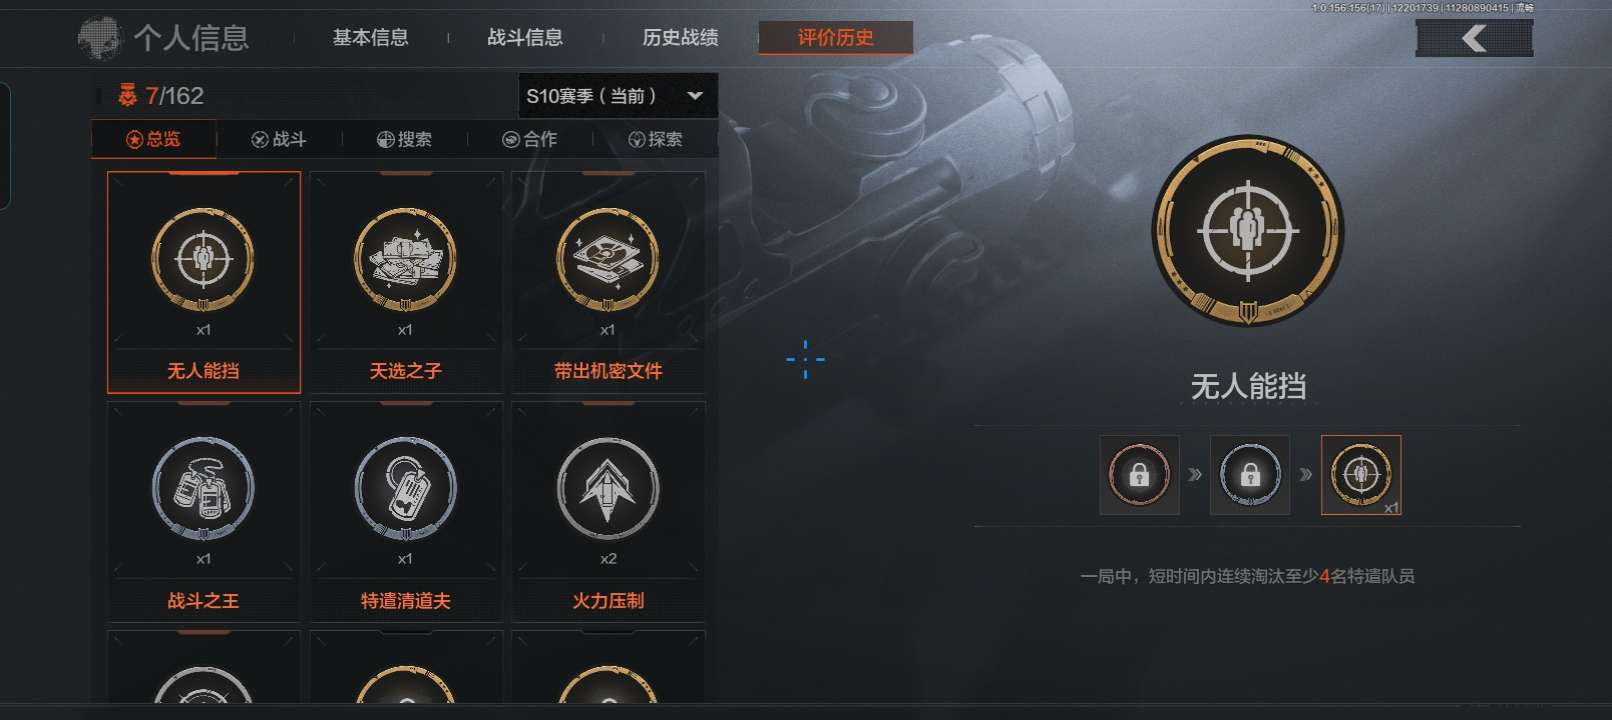Filter badges by 战斗 category
The image size is (1612, 720).
coord(279,139)
